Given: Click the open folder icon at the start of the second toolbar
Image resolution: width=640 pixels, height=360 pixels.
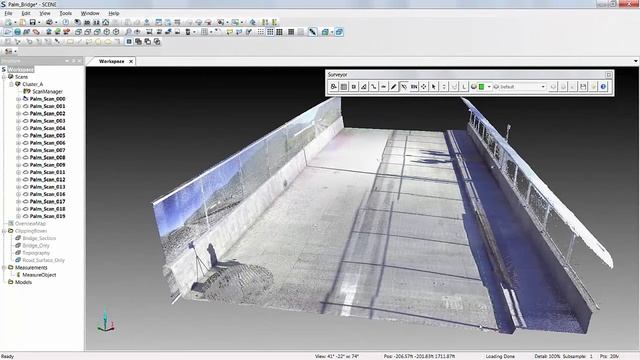Looking at the screenshot, I should tap(8, 32).
